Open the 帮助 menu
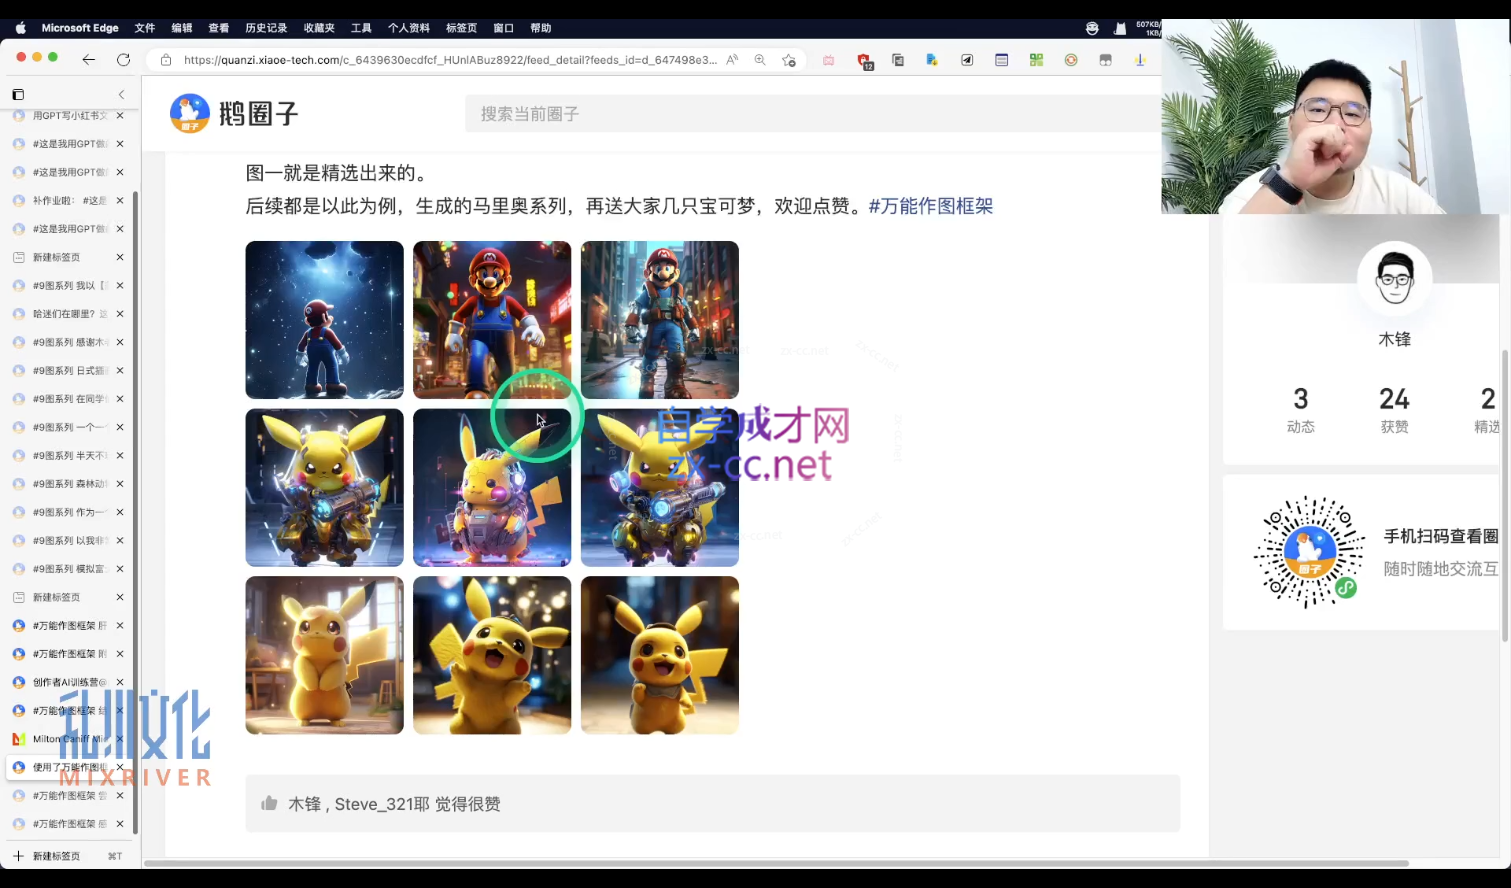This screenshot has height=888, width=1511. pos(541,28)
